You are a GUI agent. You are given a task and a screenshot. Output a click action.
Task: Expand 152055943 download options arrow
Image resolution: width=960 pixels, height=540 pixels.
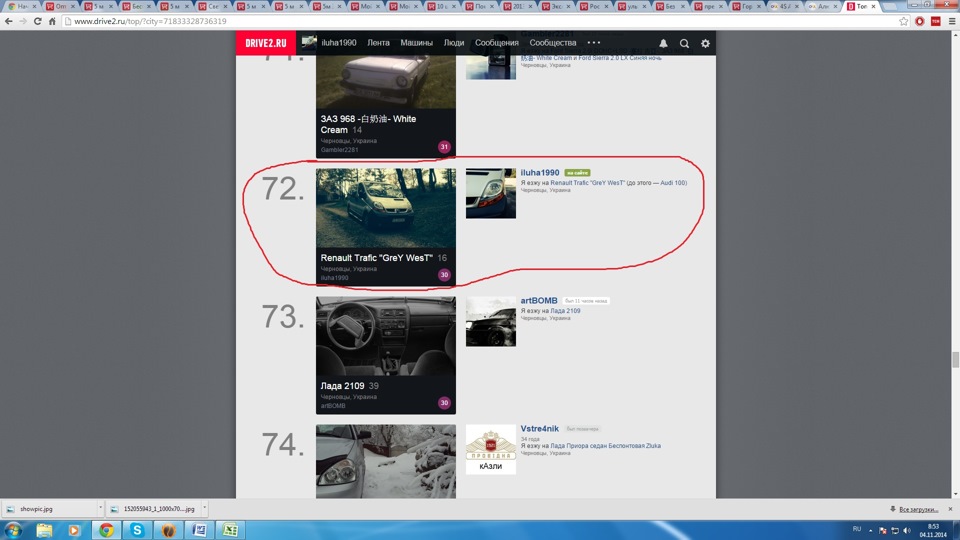pos(204,508)
